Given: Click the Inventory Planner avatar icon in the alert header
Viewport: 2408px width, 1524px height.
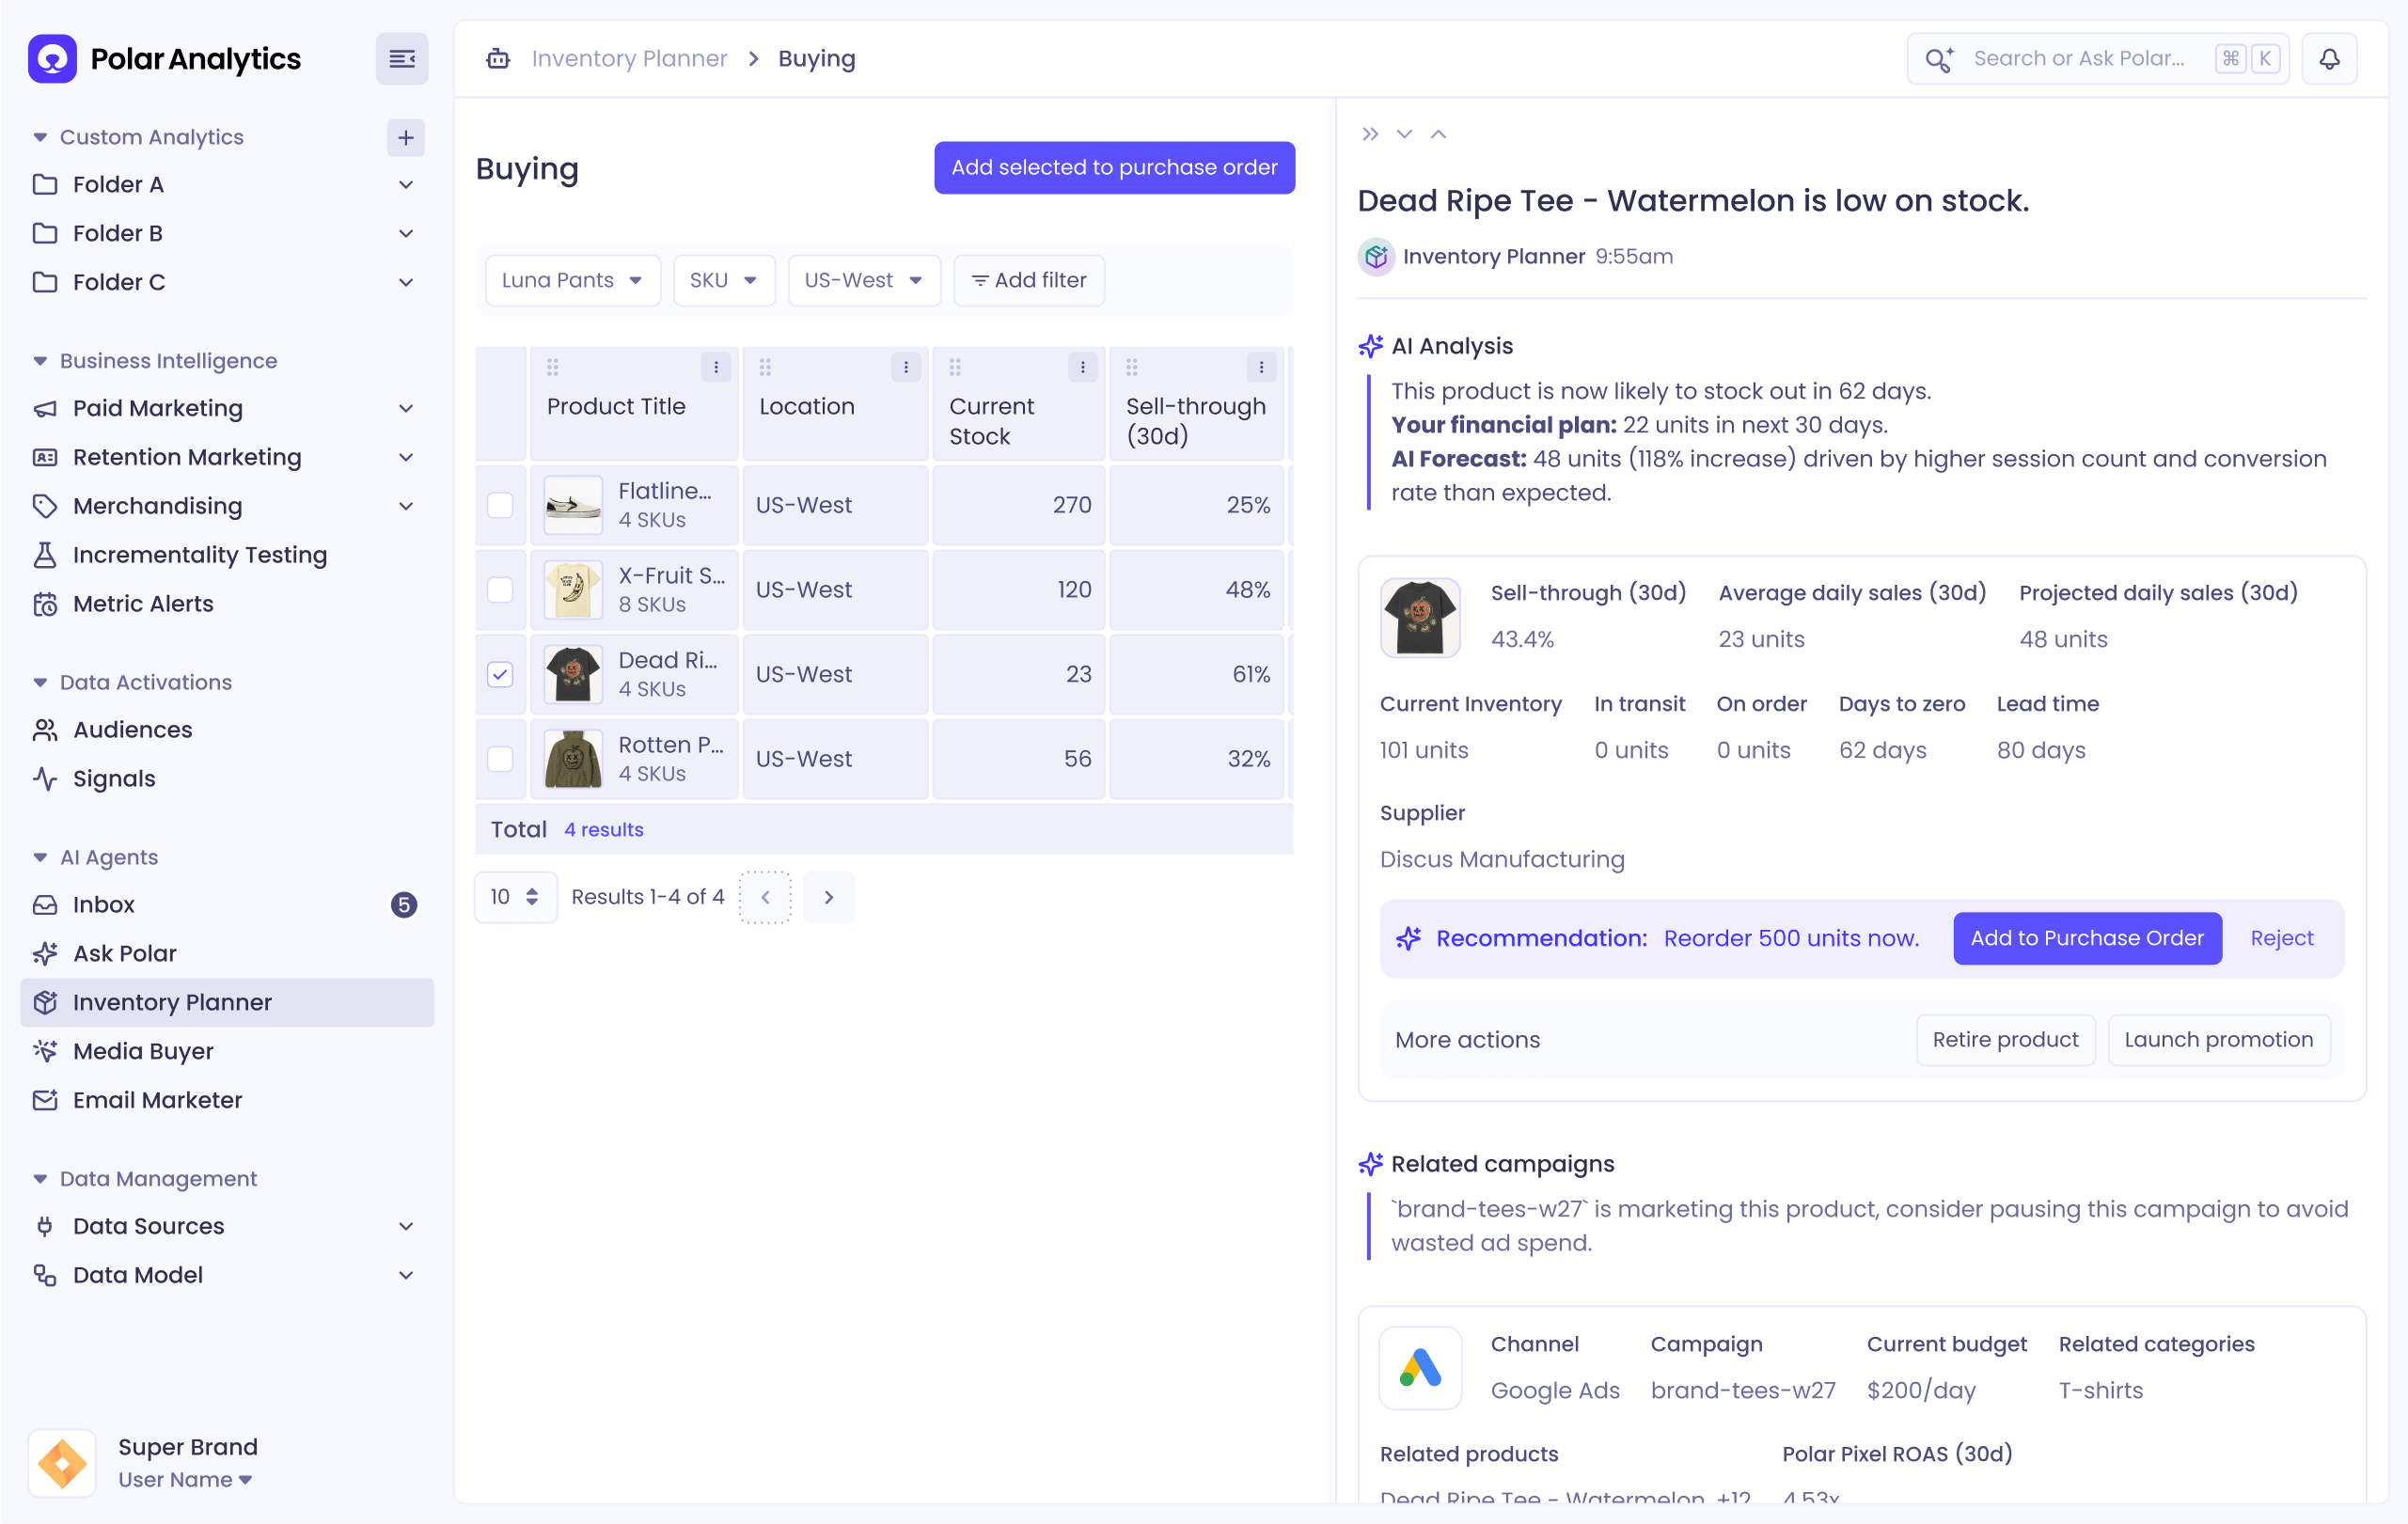Looking at the screenshot, I should [1376, 257].
